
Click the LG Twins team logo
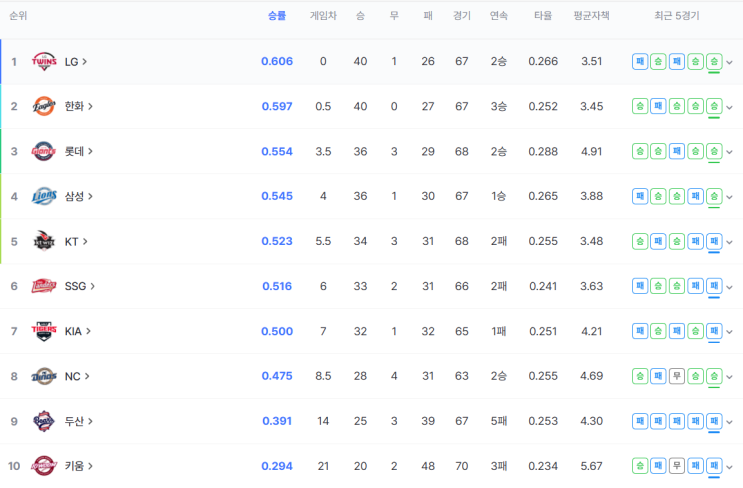point(44,62)
